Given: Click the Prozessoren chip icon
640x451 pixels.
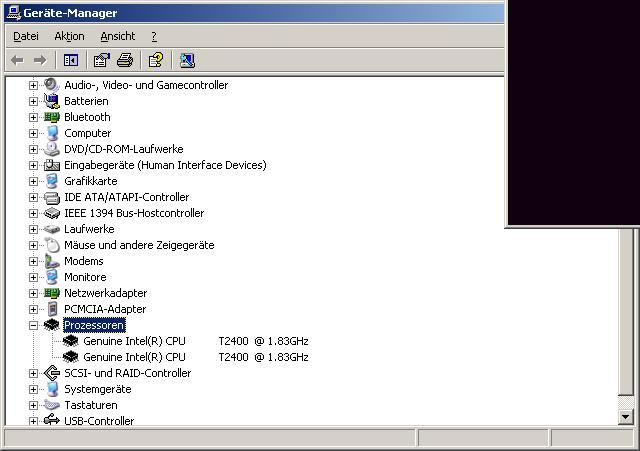Looking at the screenshot, I should [x=52, y=325].
